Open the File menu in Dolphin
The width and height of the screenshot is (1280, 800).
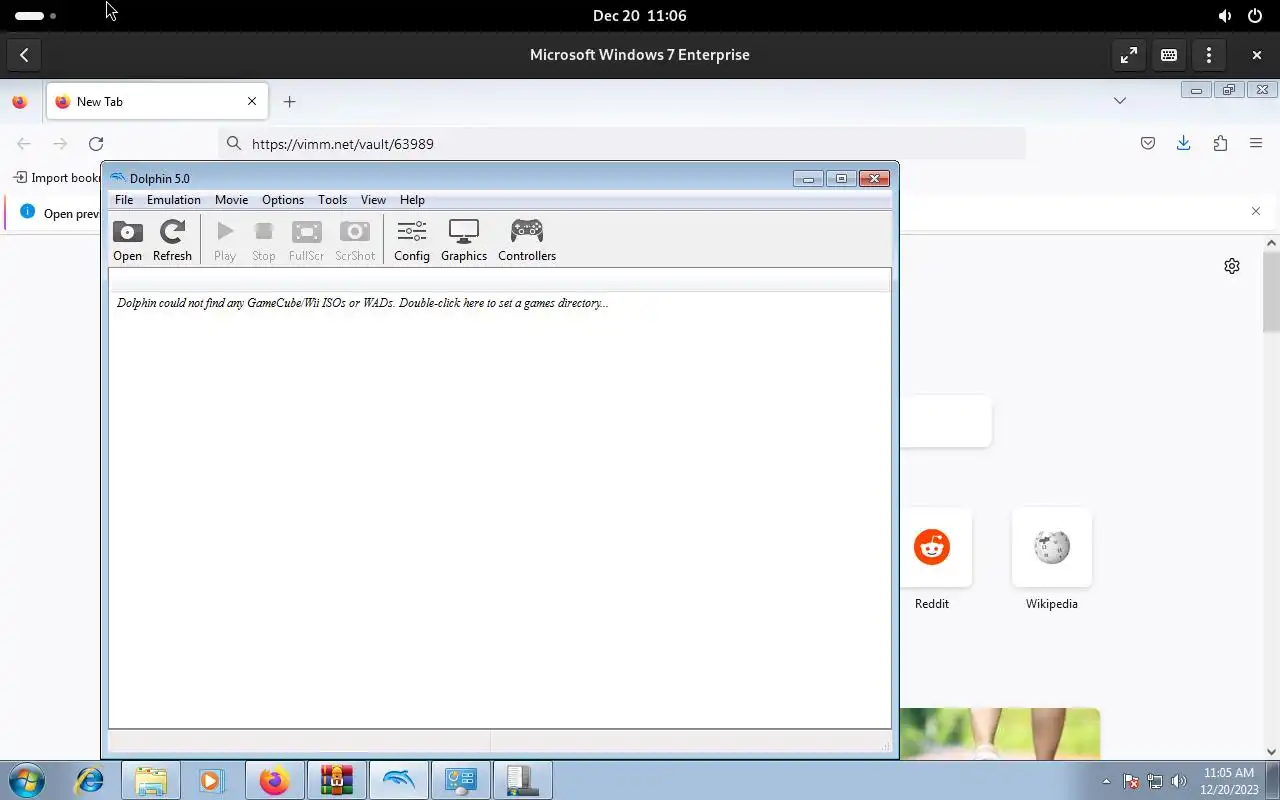(124, 200)
